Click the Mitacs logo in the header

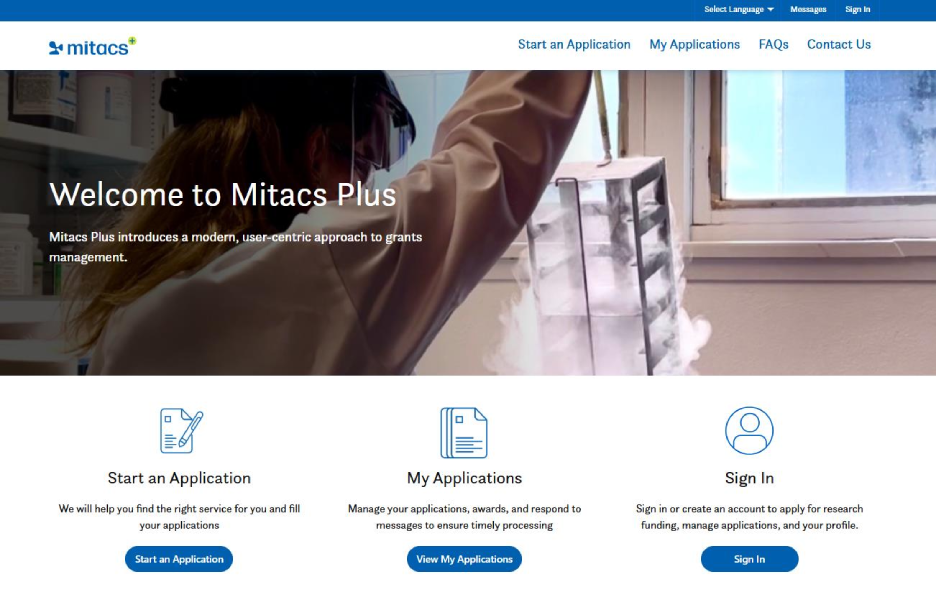pos(92,46)
